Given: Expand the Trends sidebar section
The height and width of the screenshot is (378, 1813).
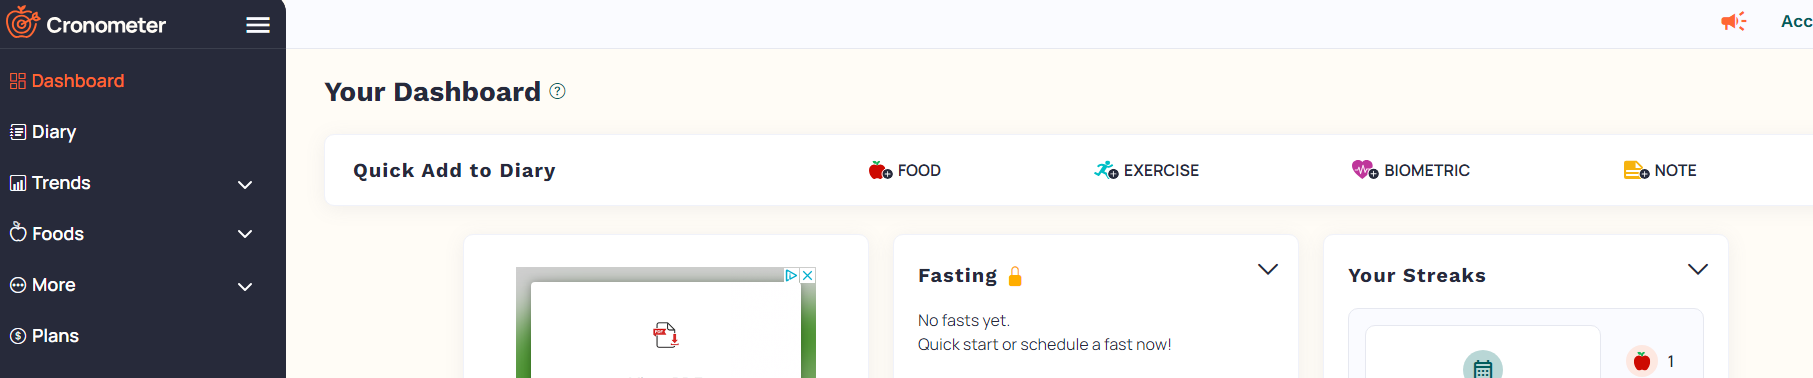Looking at the screenshot, I should [245, 184].
